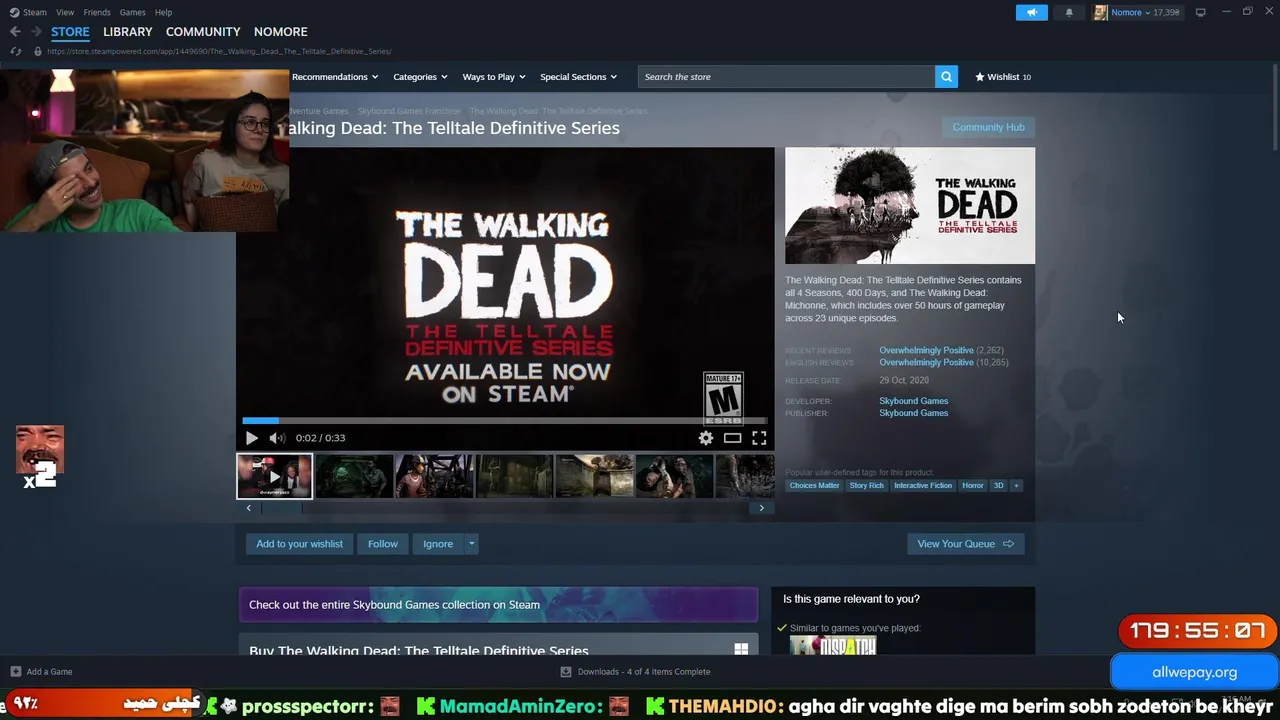Select the Horror tag
Image resolution: width=1280 pixels, height=720 pixels.
coord(973,486)
